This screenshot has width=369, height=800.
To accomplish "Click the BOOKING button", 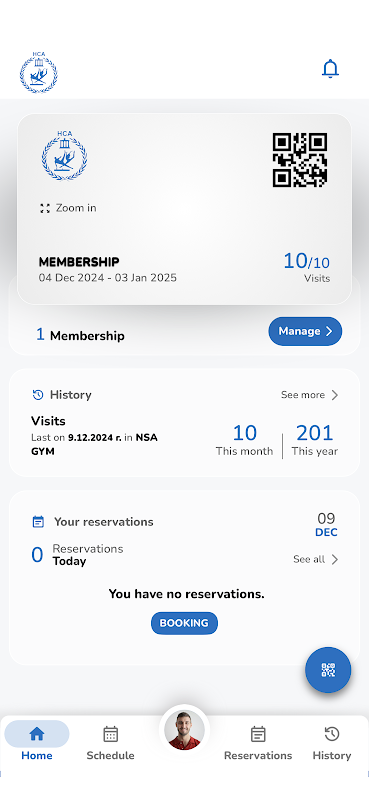I will point(184,623).
